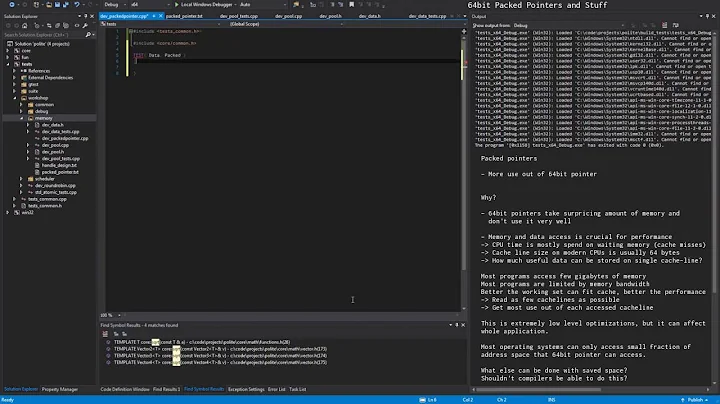Switch to the dev_data.h editor tab

(370, 16)
